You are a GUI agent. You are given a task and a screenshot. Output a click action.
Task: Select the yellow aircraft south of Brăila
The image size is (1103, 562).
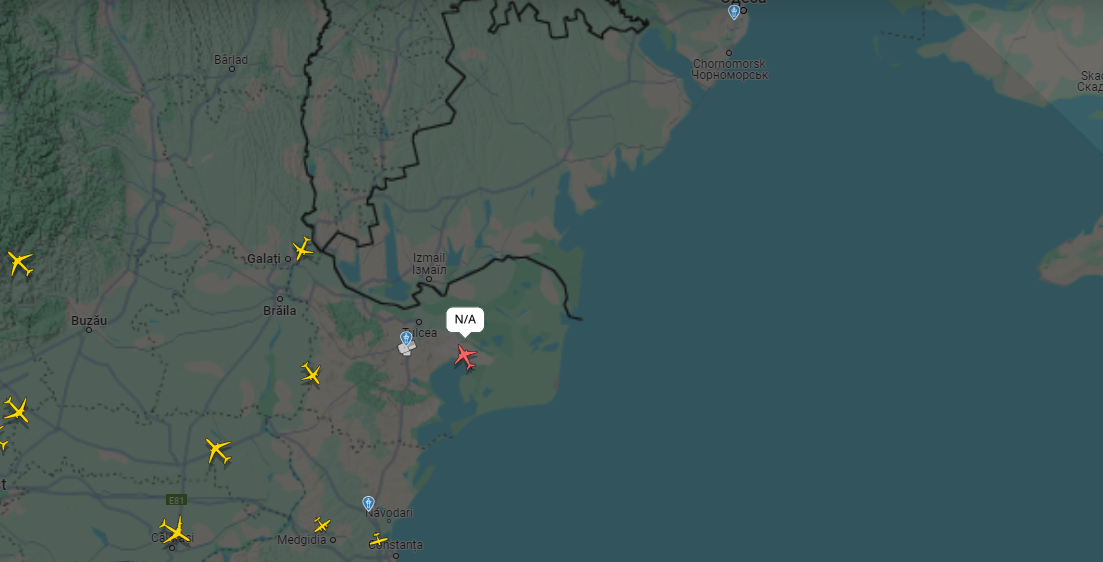pyautogui.click(x=311, y=373)
